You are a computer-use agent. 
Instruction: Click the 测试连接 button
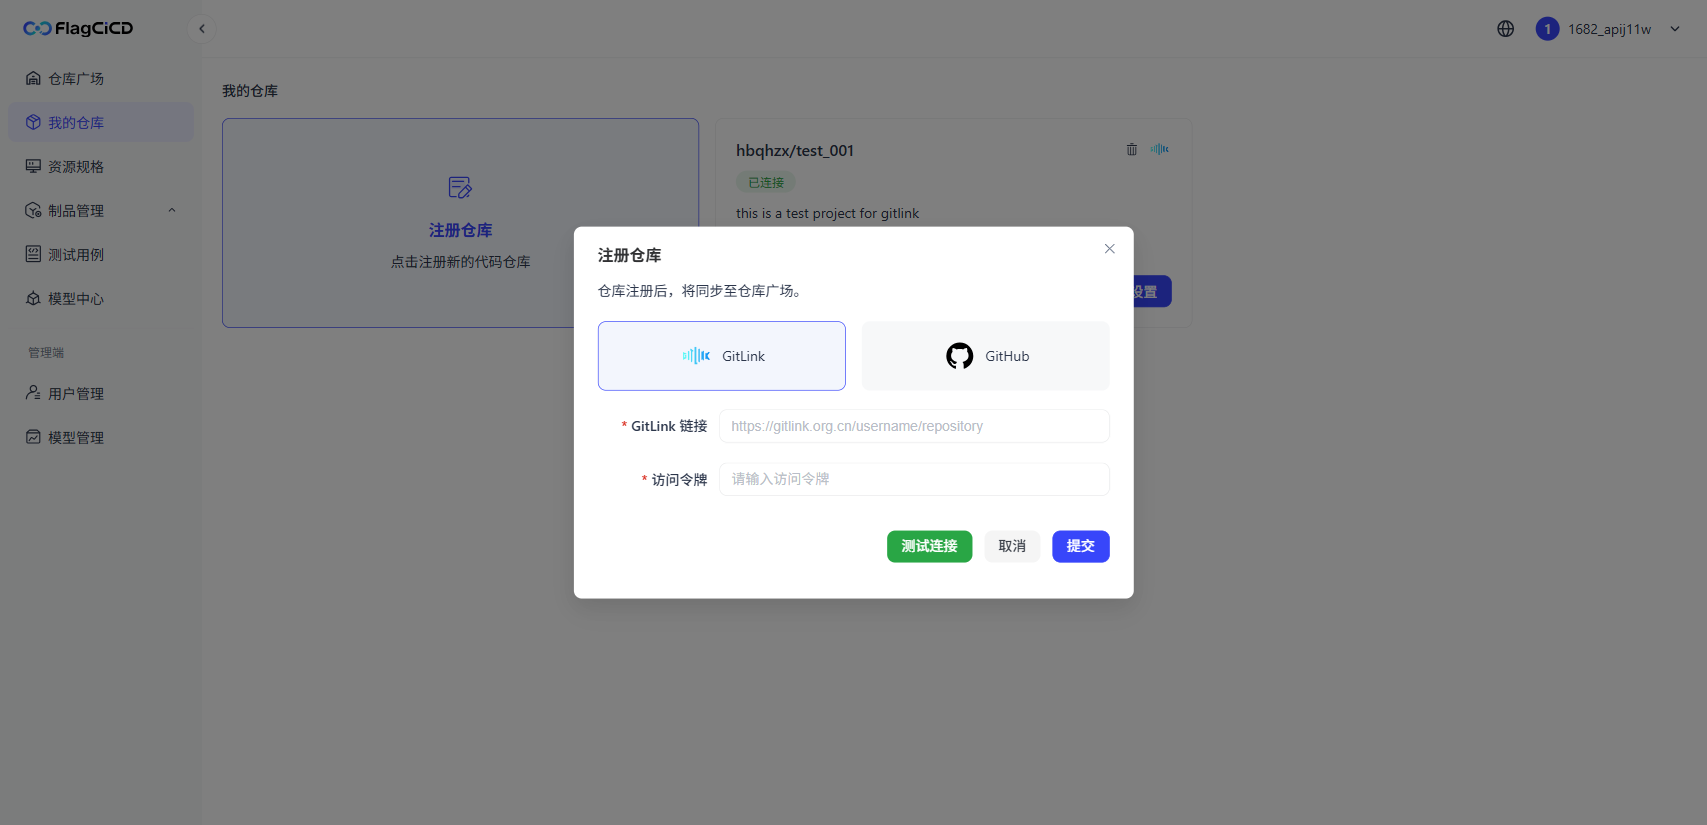[929, 546]
